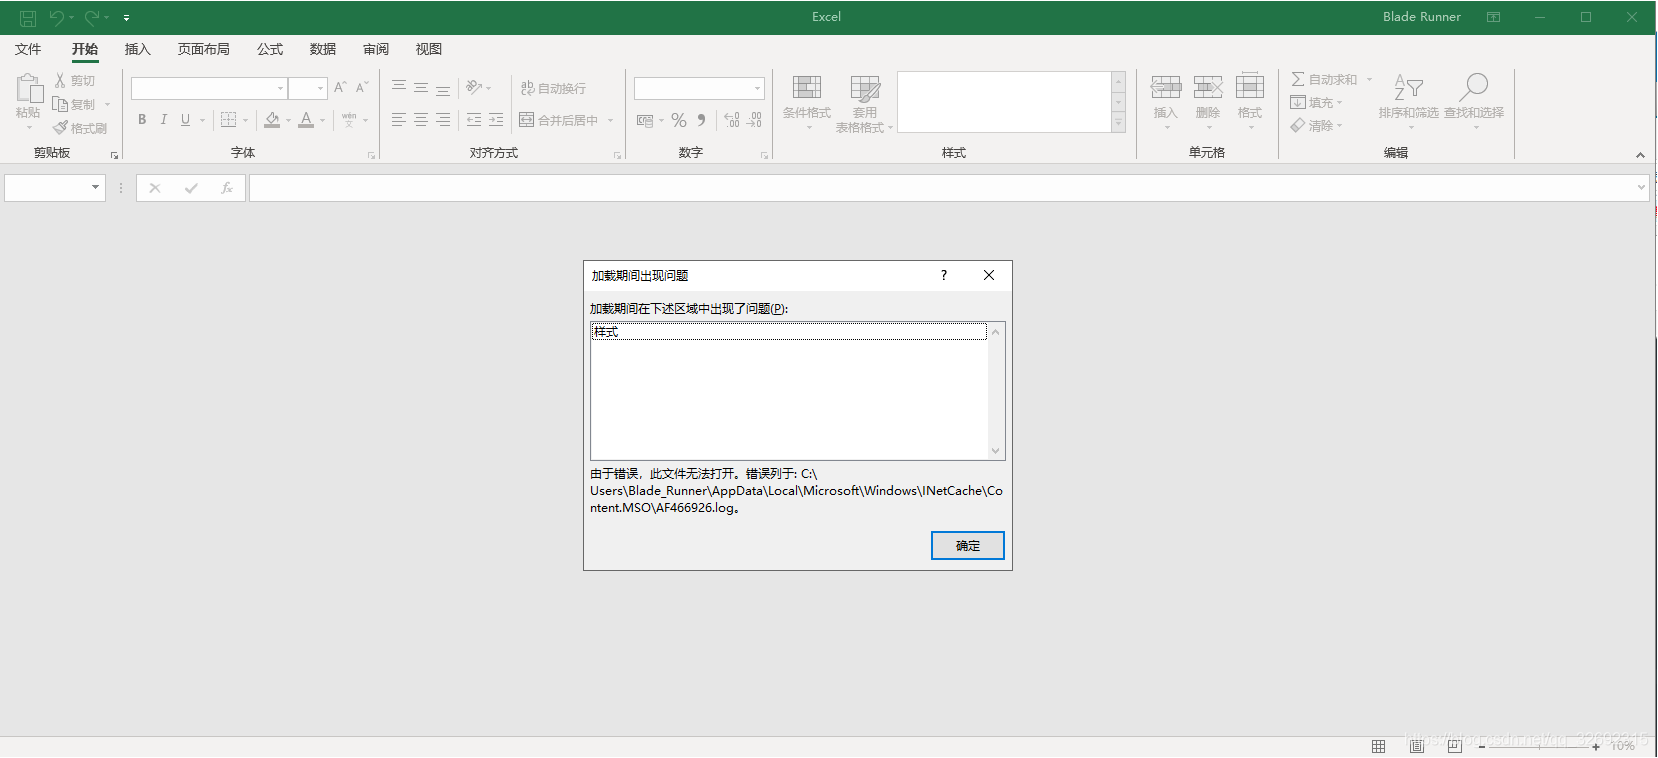Click the Fill Color bucket icon
The height and width of the screenshot is (758, 1658).
[x=272, y=120]
